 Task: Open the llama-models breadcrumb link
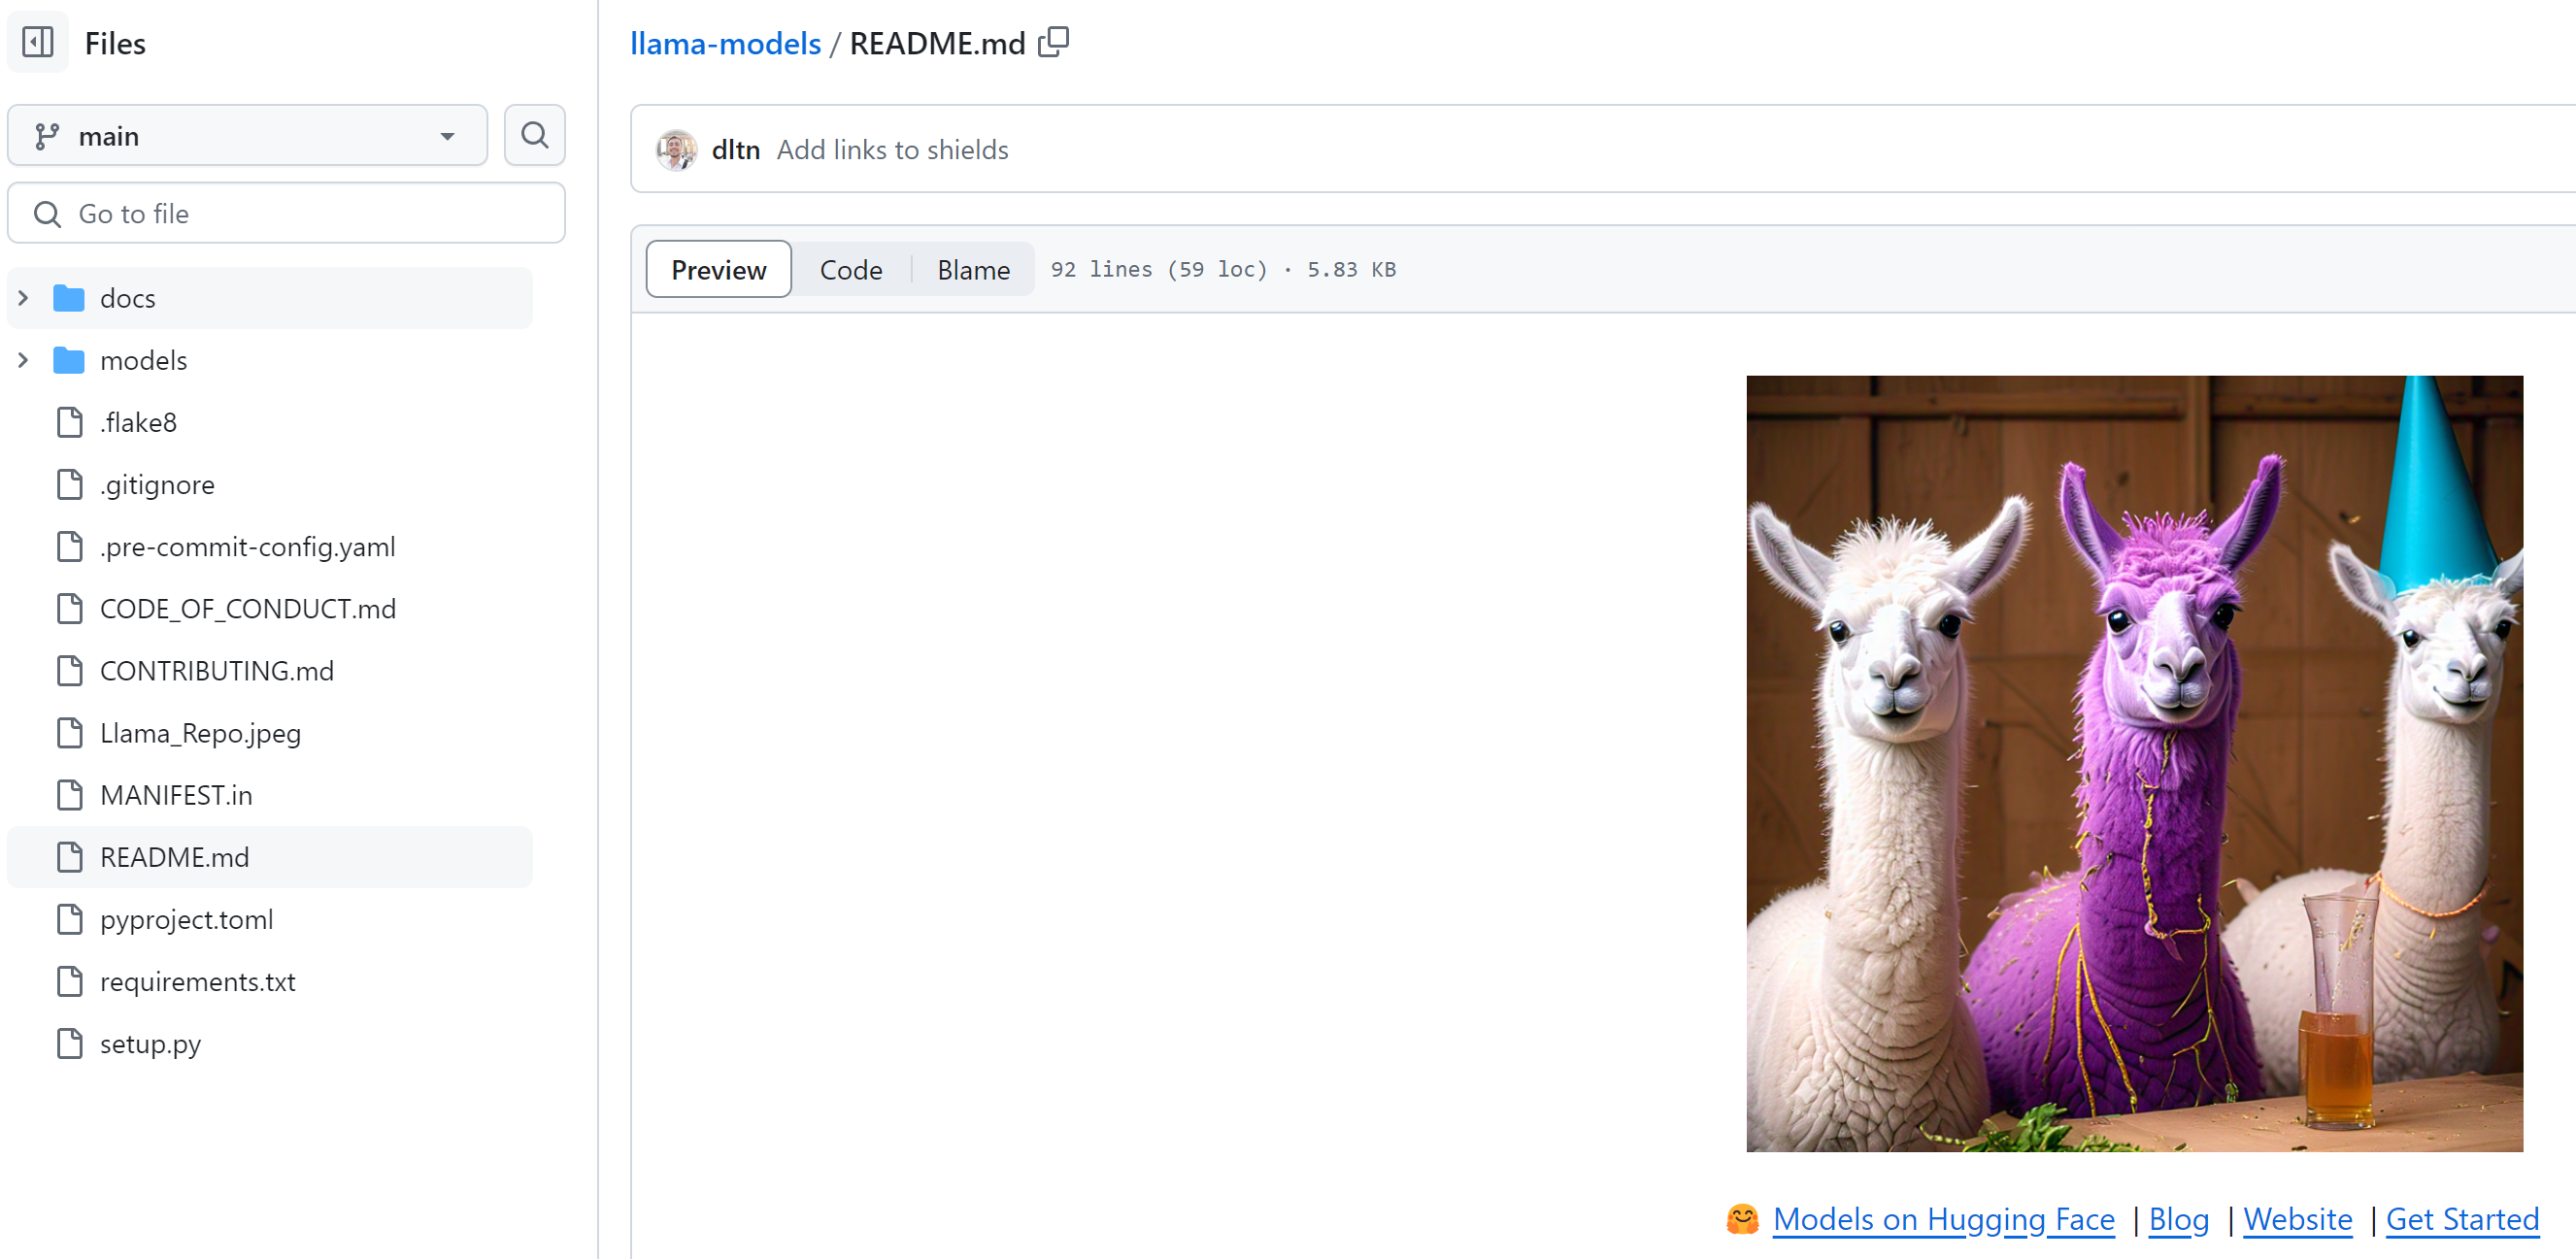point(725,43)
